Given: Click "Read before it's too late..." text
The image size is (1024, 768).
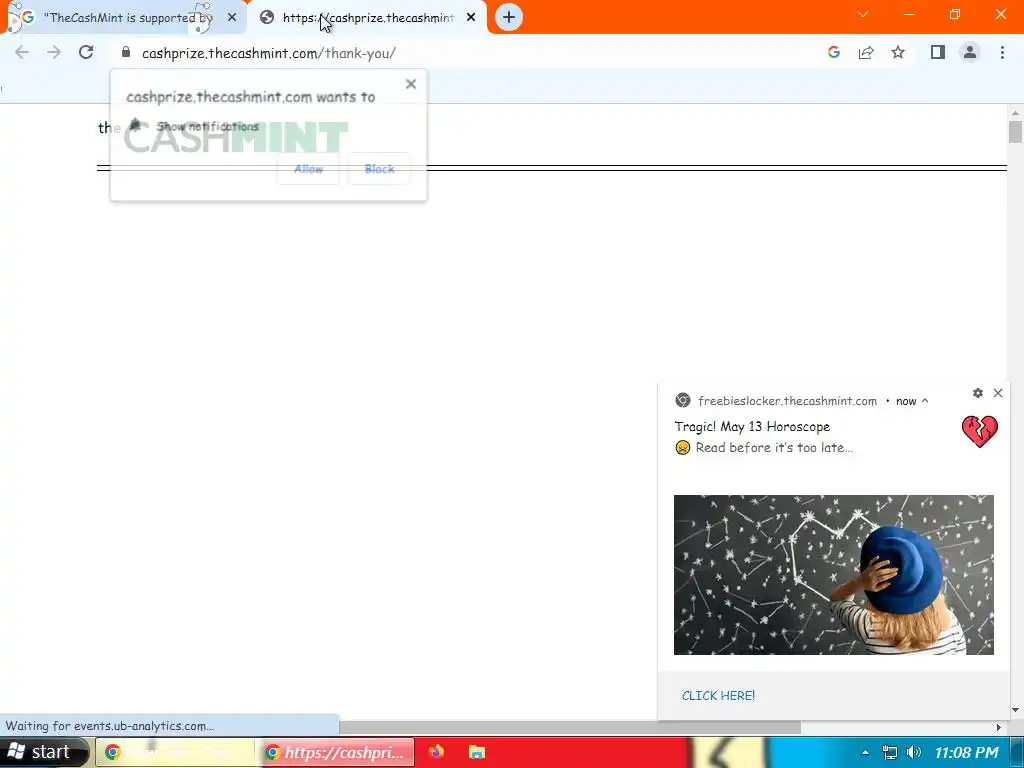Looking at the screenshot, I should [x=774, y=447].
